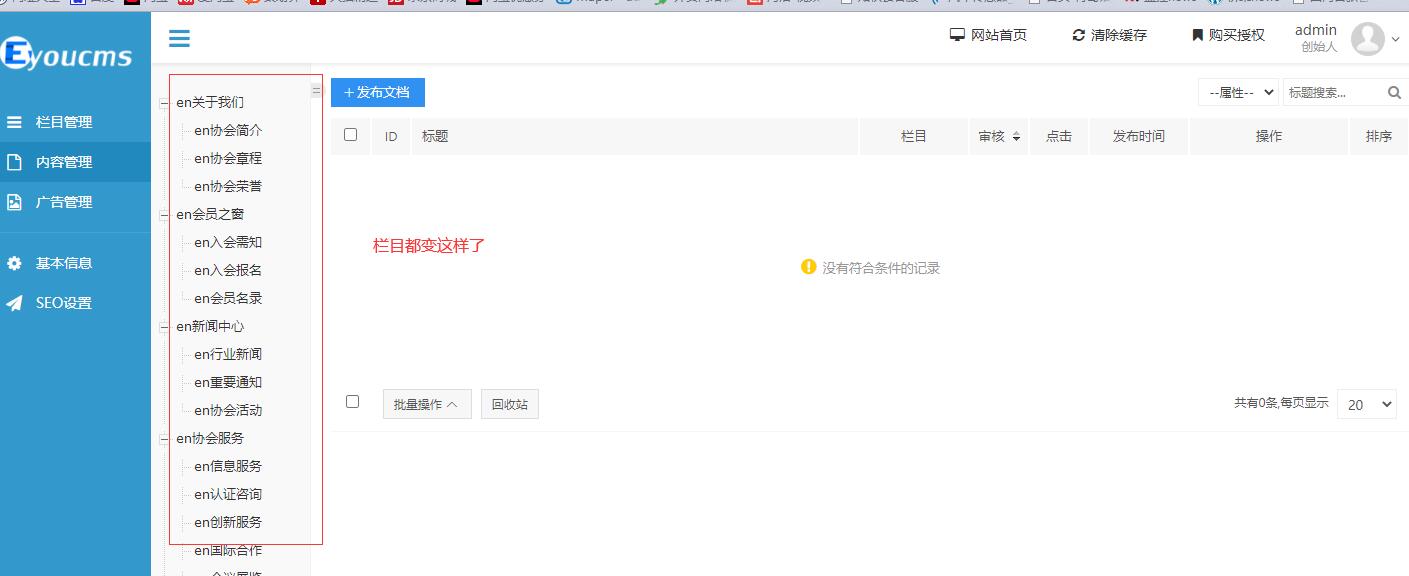The height and width of the screenshot is (576, 1409).
Task: Click the 排序 column header
Action: pos(1379,136)
